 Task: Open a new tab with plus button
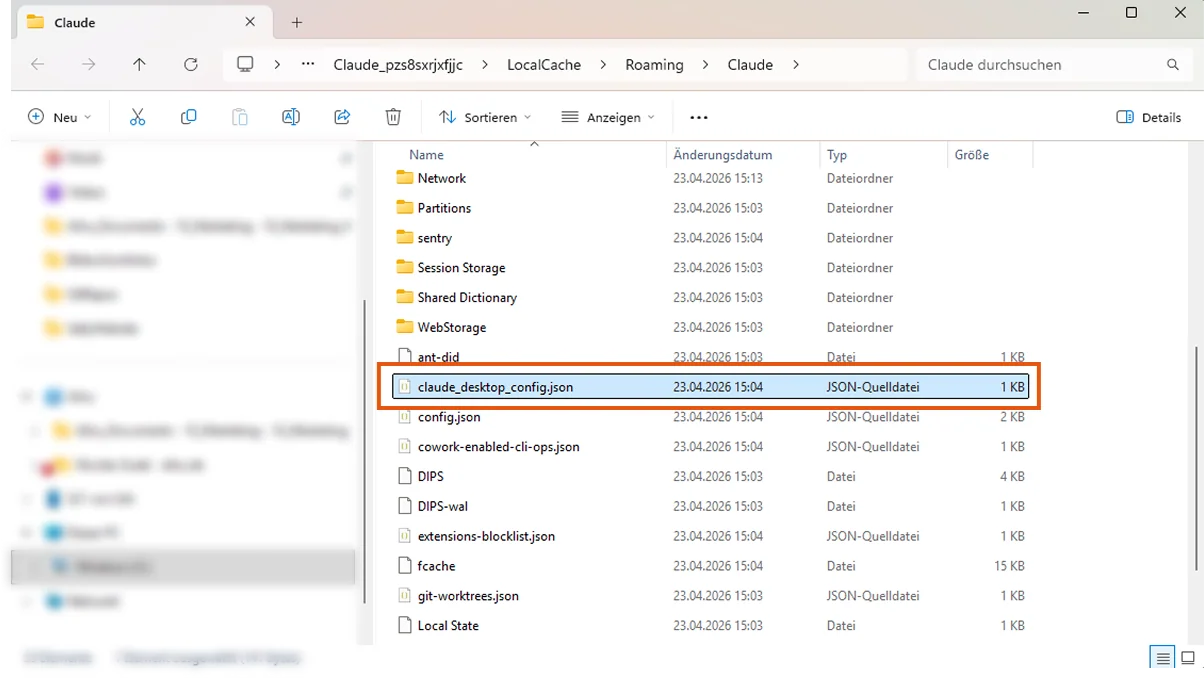tap(297, 22)
